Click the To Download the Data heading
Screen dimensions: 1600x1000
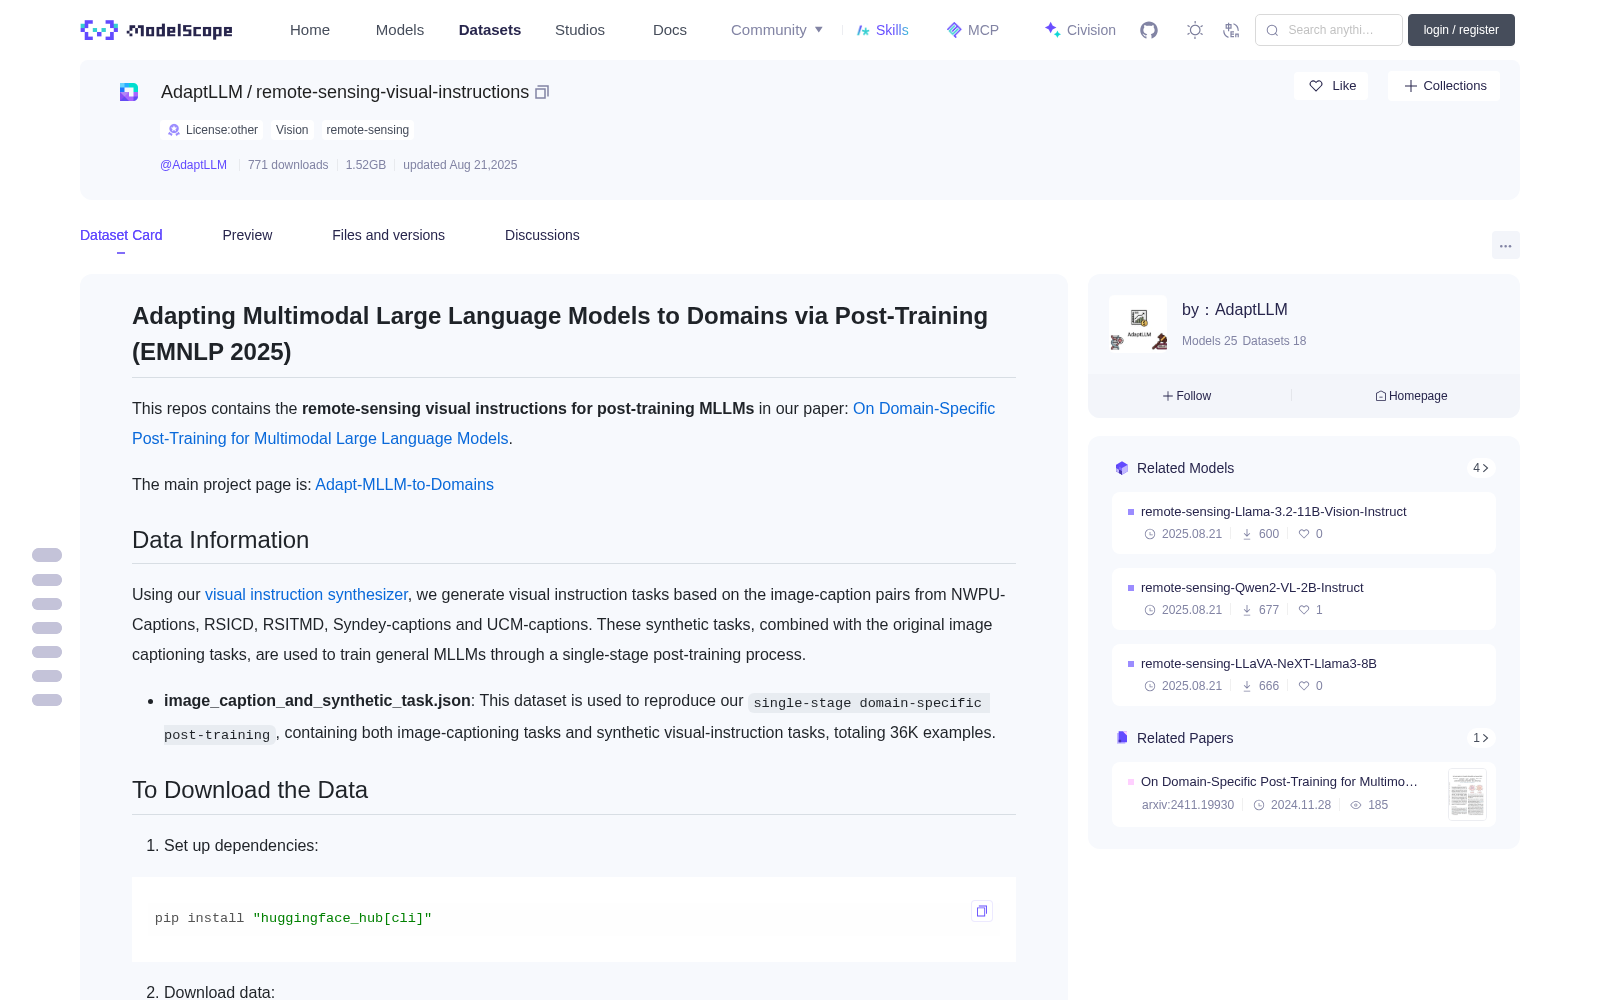coord(250,790)
